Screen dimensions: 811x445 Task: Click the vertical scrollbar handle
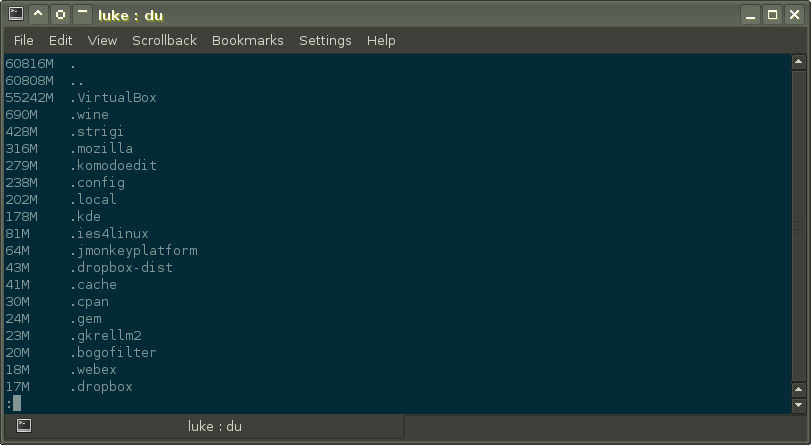[800, 225]
